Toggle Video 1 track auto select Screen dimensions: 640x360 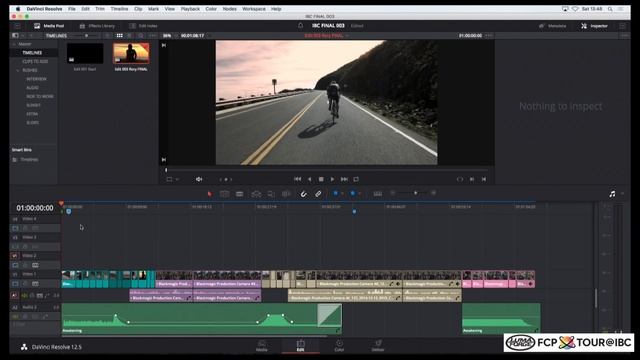pos(16,283)
